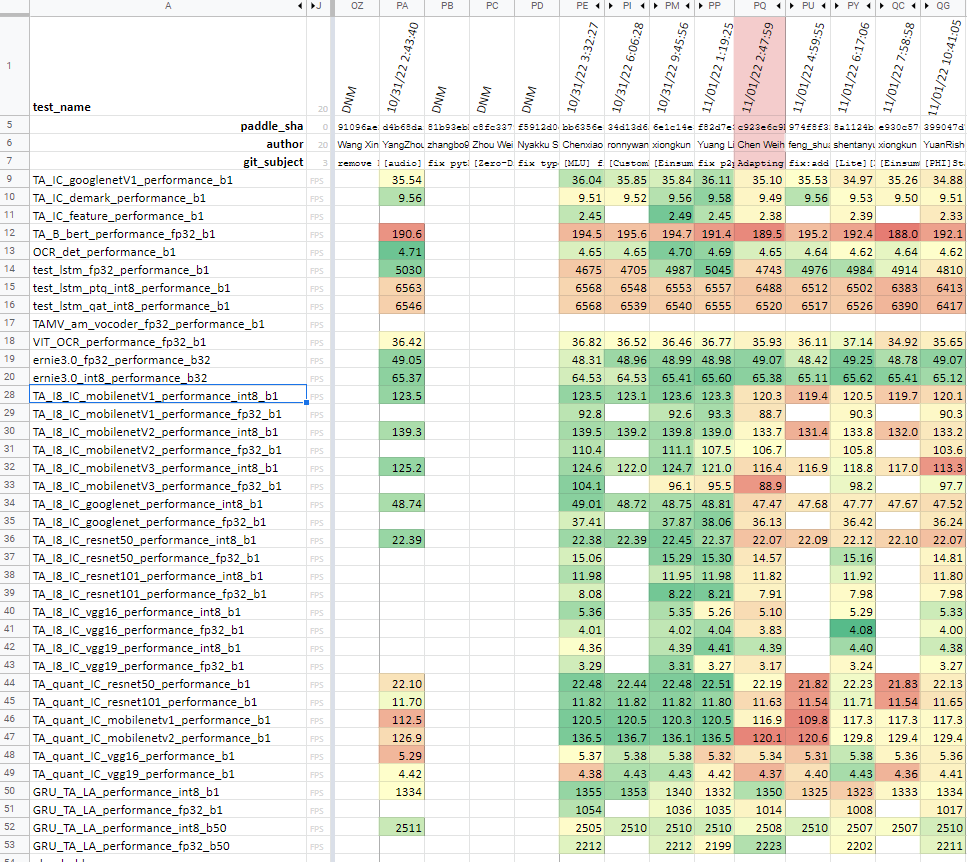This screenshot has height=862, width=967.
Task: Click the 109.8 cell in column PU
Action: pyautogui.click(x=808, y=720)
